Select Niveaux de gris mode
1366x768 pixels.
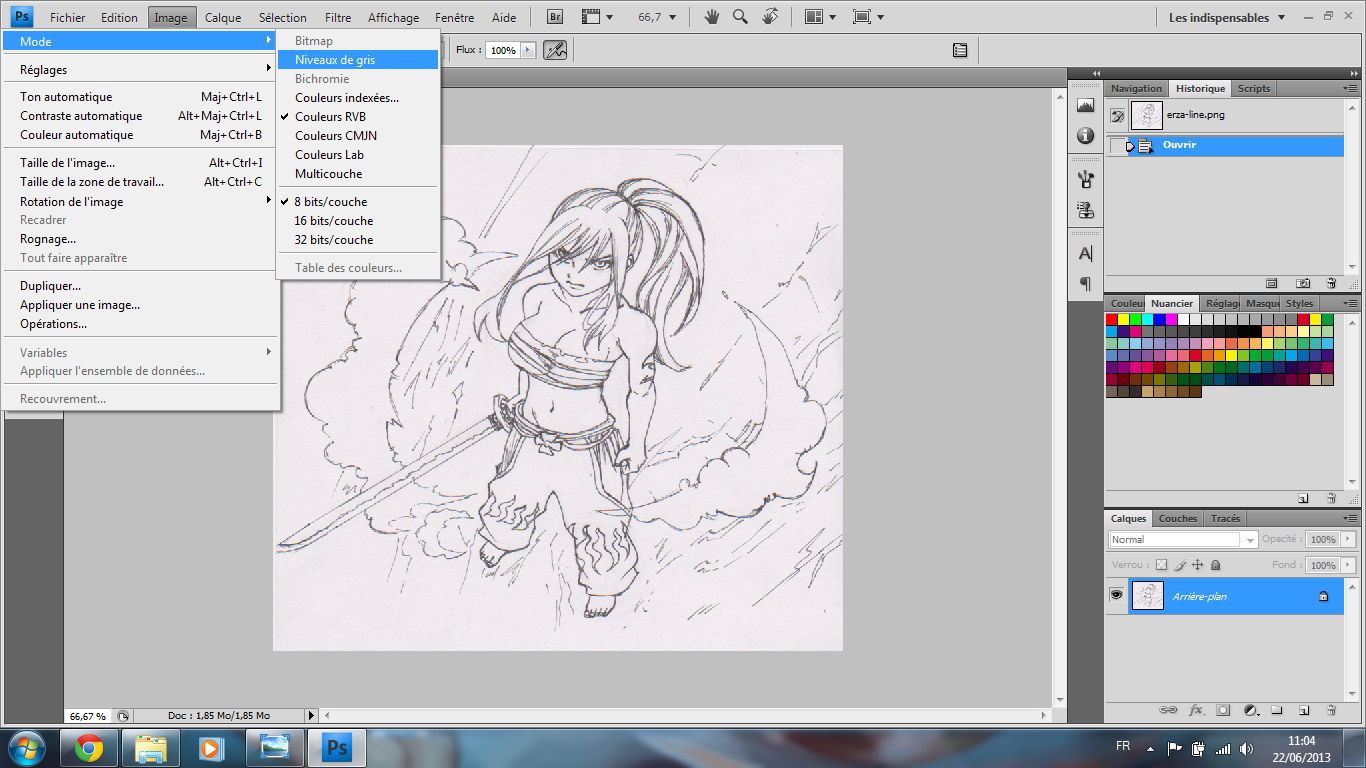(358, 60)
